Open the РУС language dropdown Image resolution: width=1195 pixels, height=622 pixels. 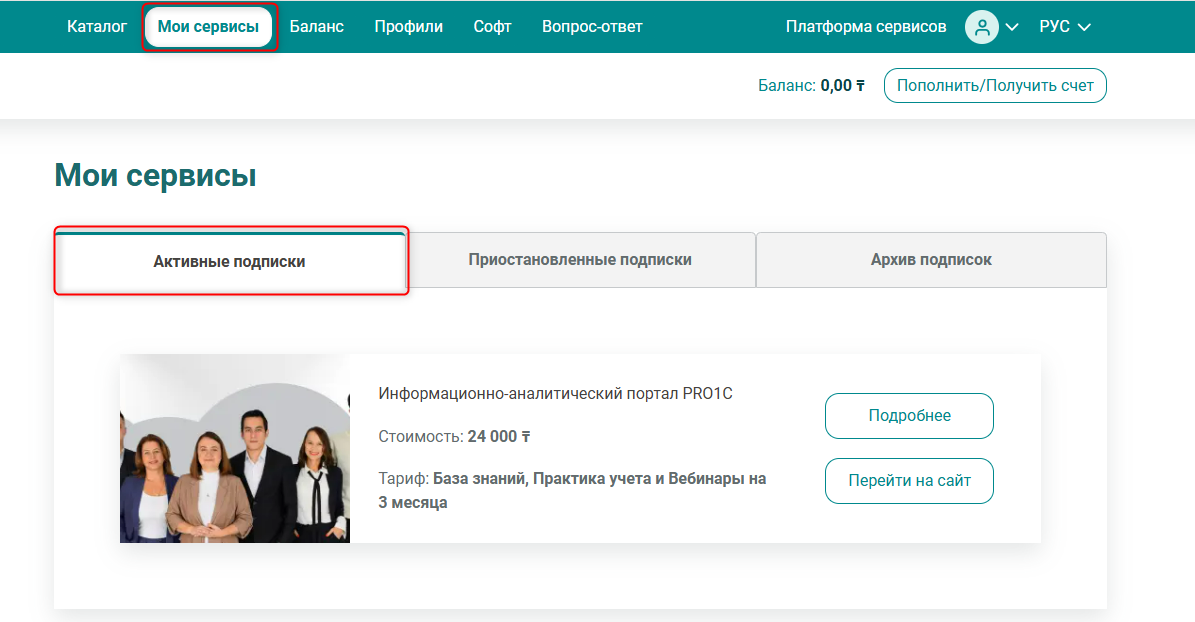coord(1064,27)
